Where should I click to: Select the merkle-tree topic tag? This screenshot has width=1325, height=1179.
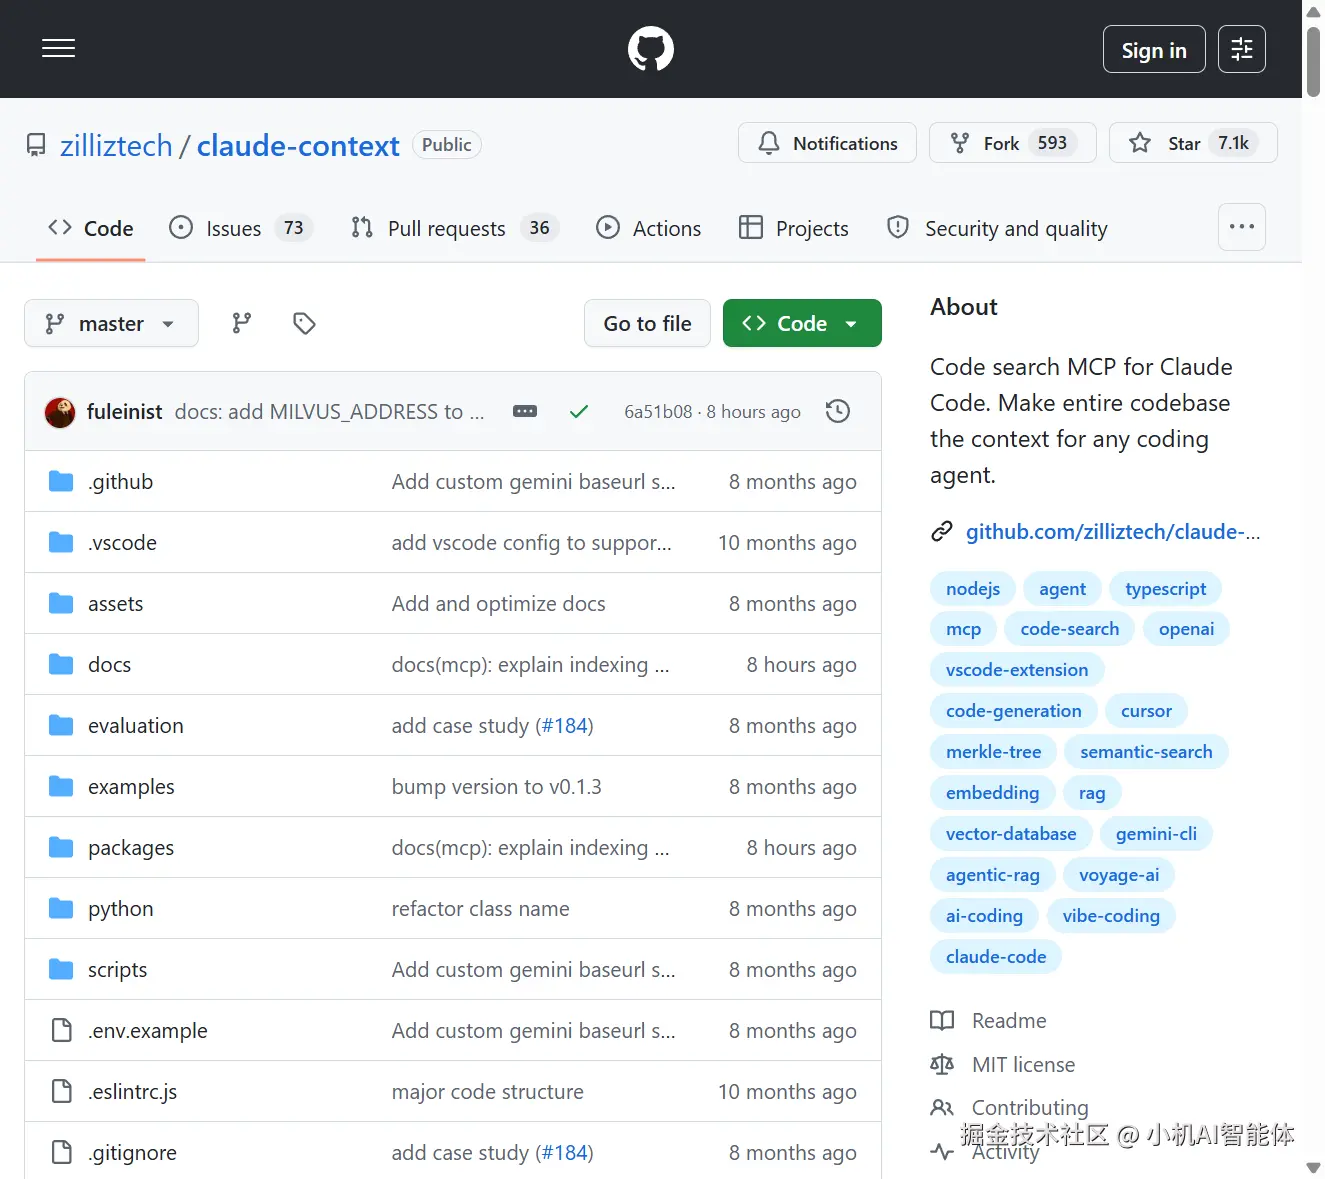point(994,751)
